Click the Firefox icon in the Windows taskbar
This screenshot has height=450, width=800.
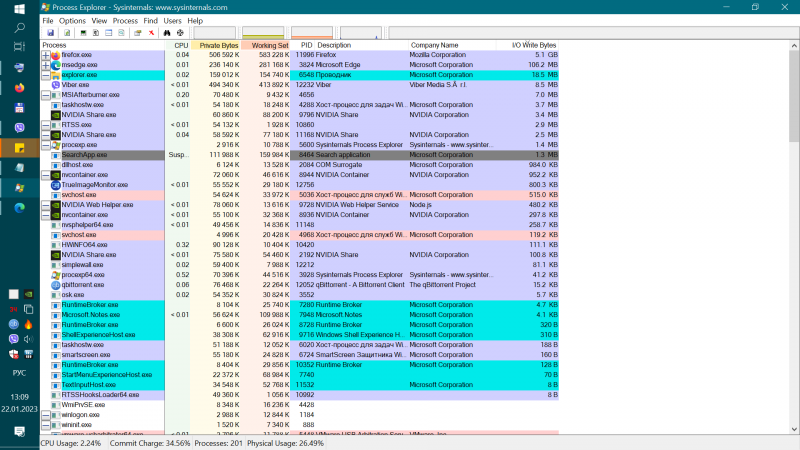(19, 87)
